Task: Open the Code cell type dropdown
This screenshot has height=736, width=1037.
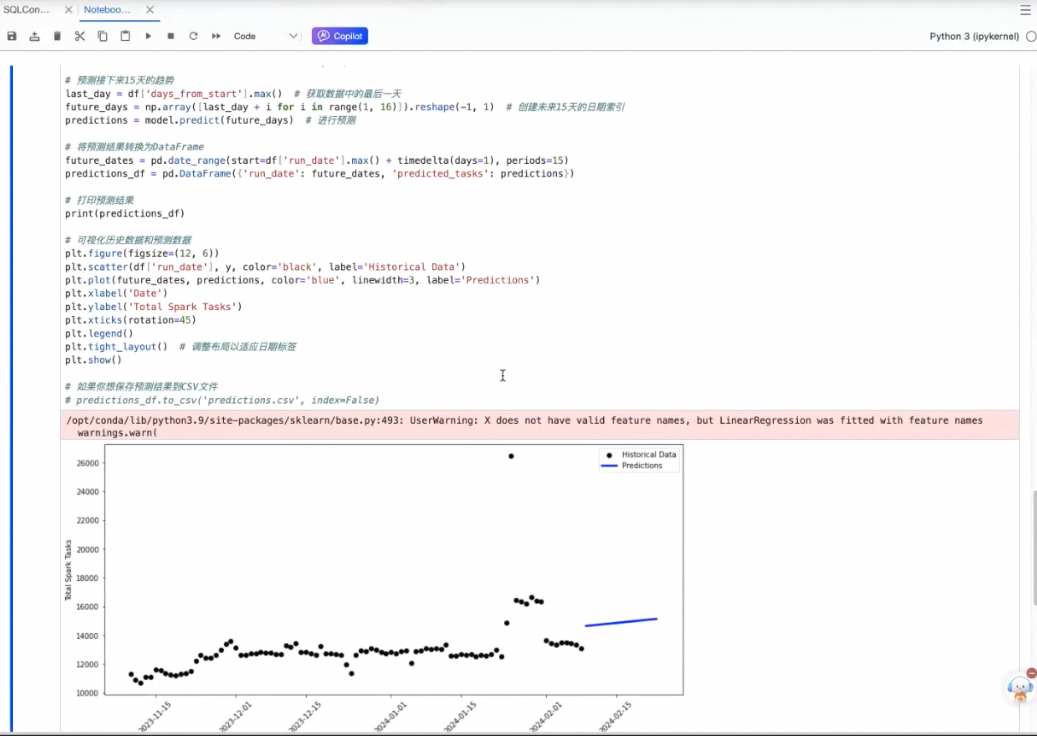Action: [x=265, y=36]
